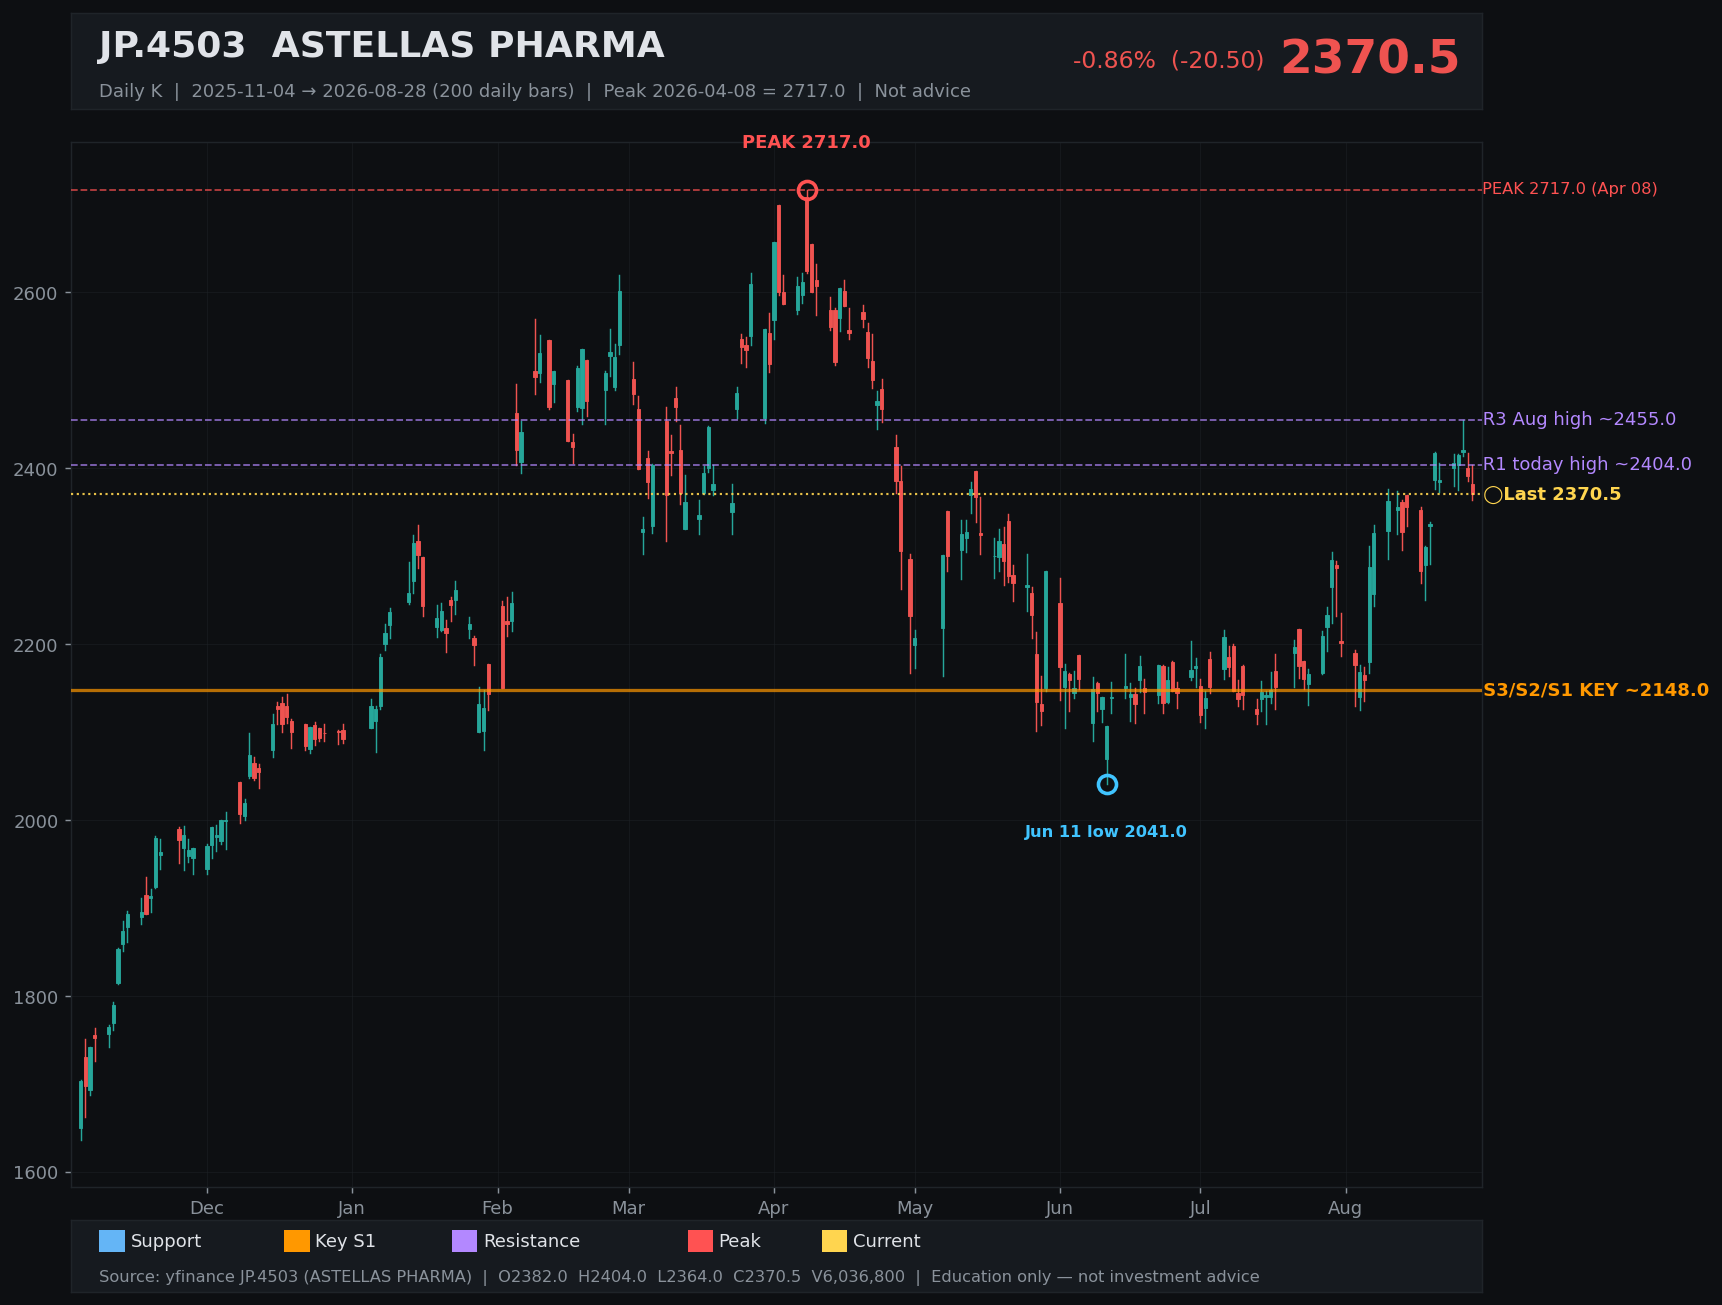Click the 'JP.4503 ASTELLAS PHARMA' title

381,46
